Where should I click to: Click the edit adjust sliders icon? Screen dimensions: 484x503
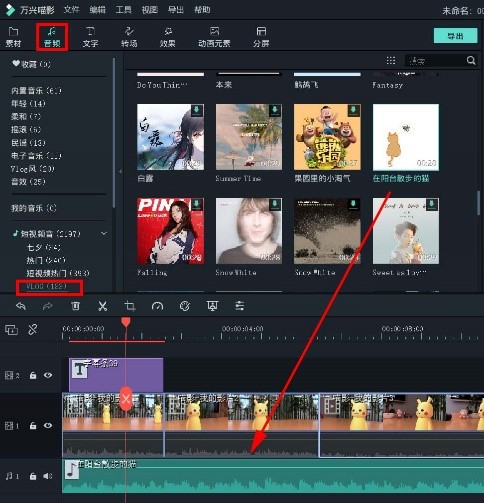point(240,306)
